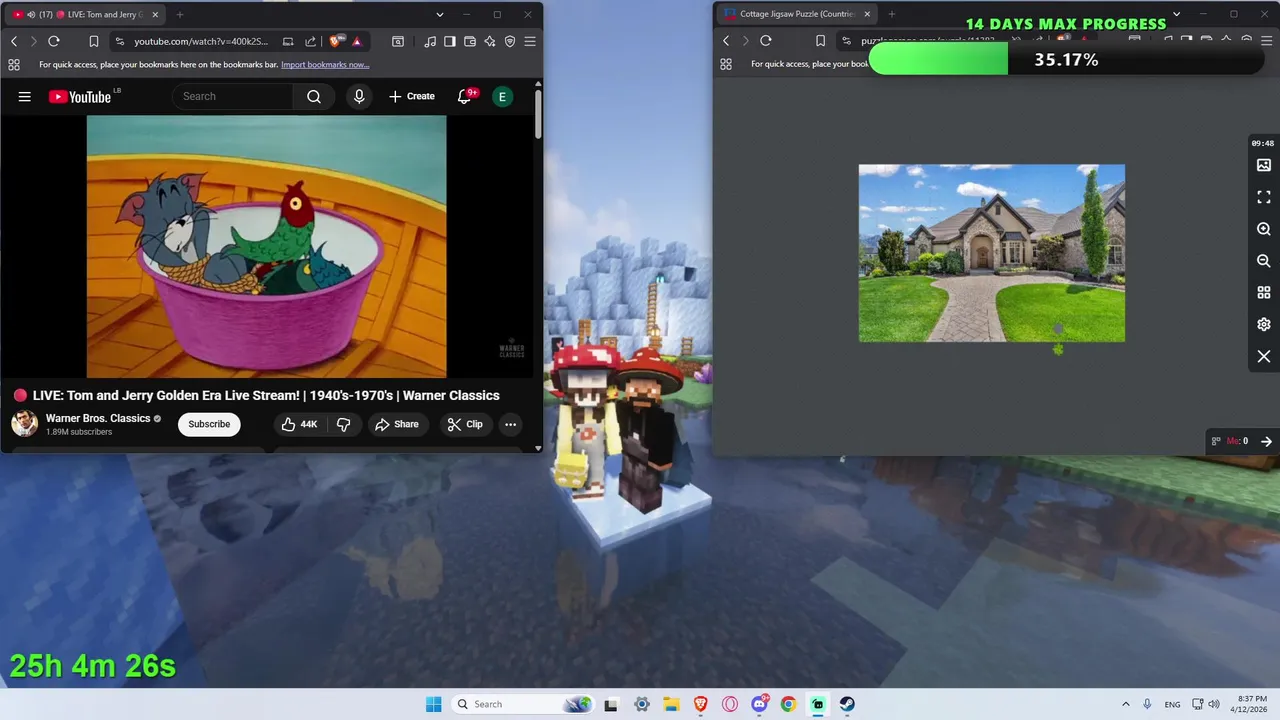Click the arrow next to the Mc: 0 counter
1280x720 pixels.
1266,441
